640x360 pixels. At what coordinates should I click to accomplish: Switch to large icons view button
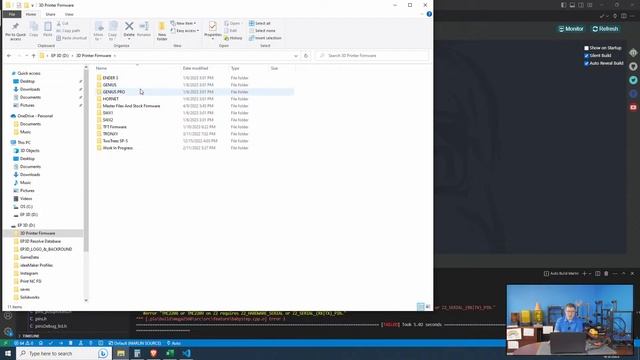(x=428, y=307)
